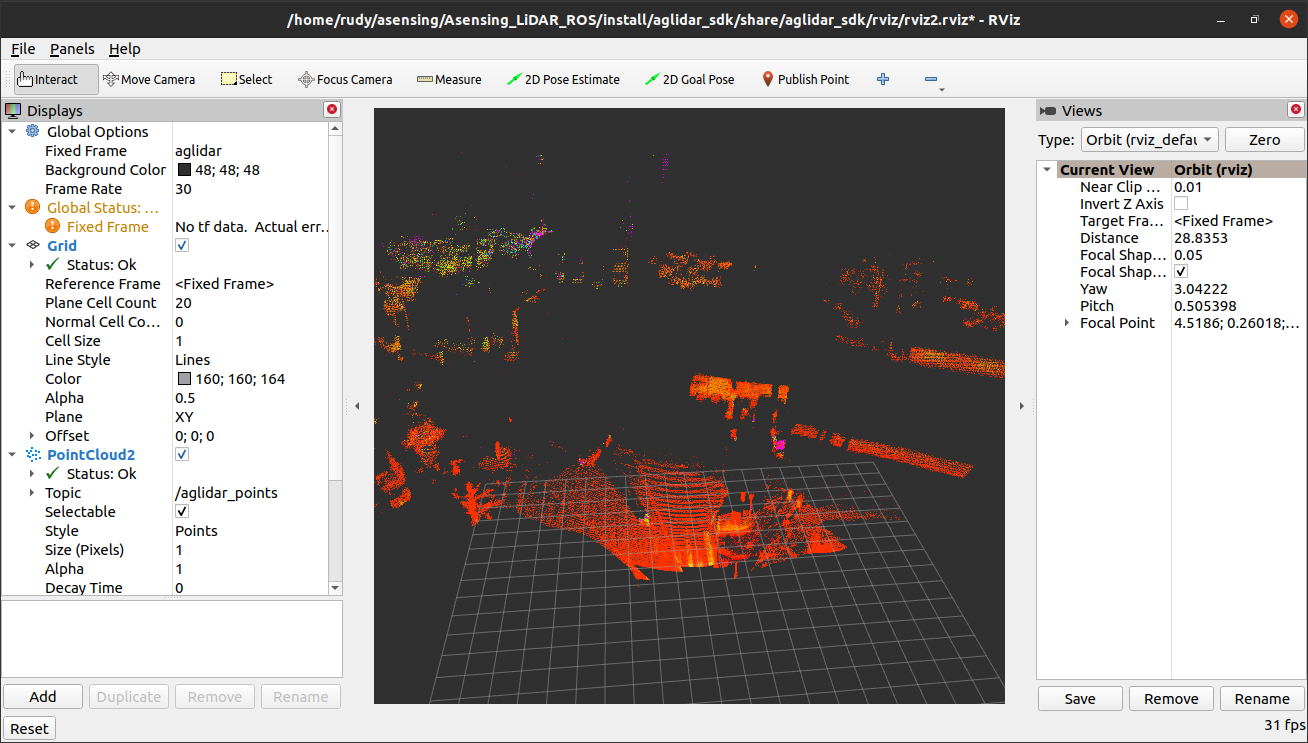This screenshot has width=1308, height=743.
Task: Click the plus icon to add a tool
Action: click(x=882, y=79)
